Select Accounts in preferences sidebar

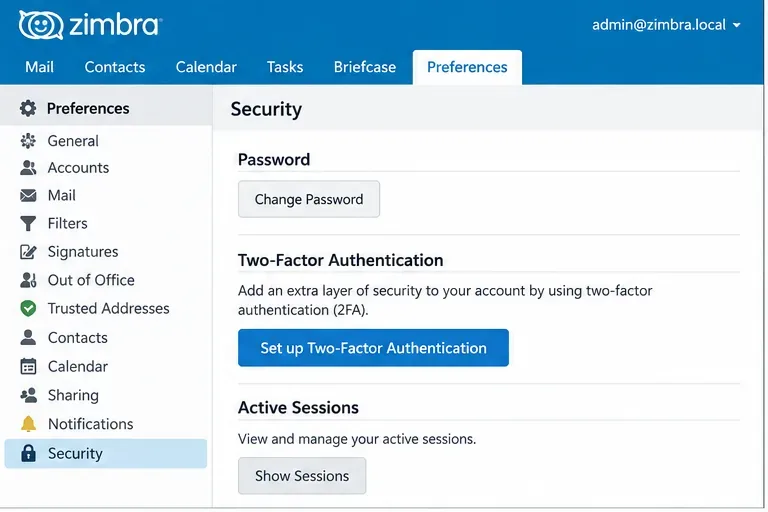tap(78, 168)
